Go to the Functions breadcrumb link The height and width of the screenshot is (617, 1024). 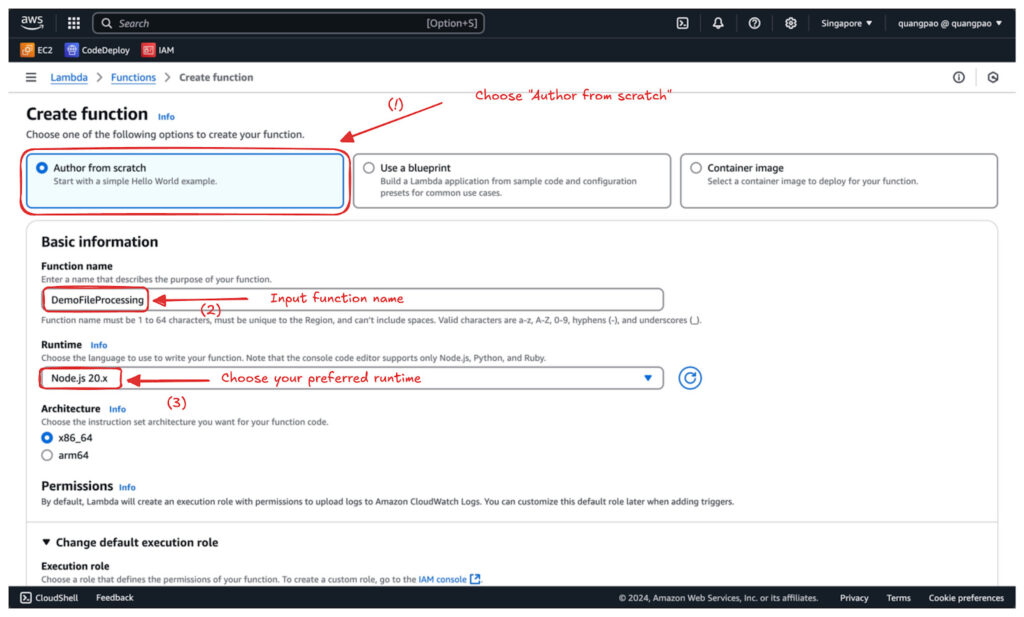[x=133, y=77]
